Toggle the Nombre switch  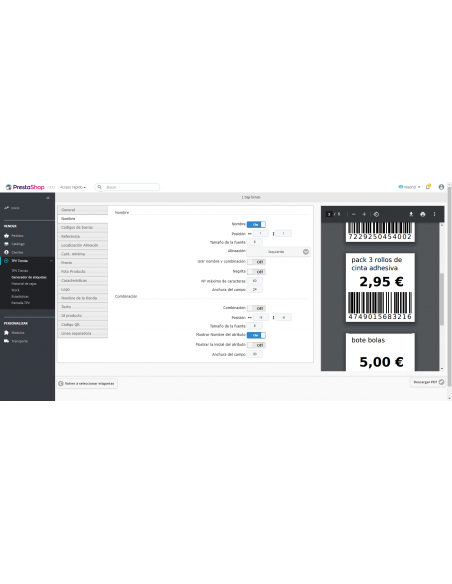click(x=256, y=225)
